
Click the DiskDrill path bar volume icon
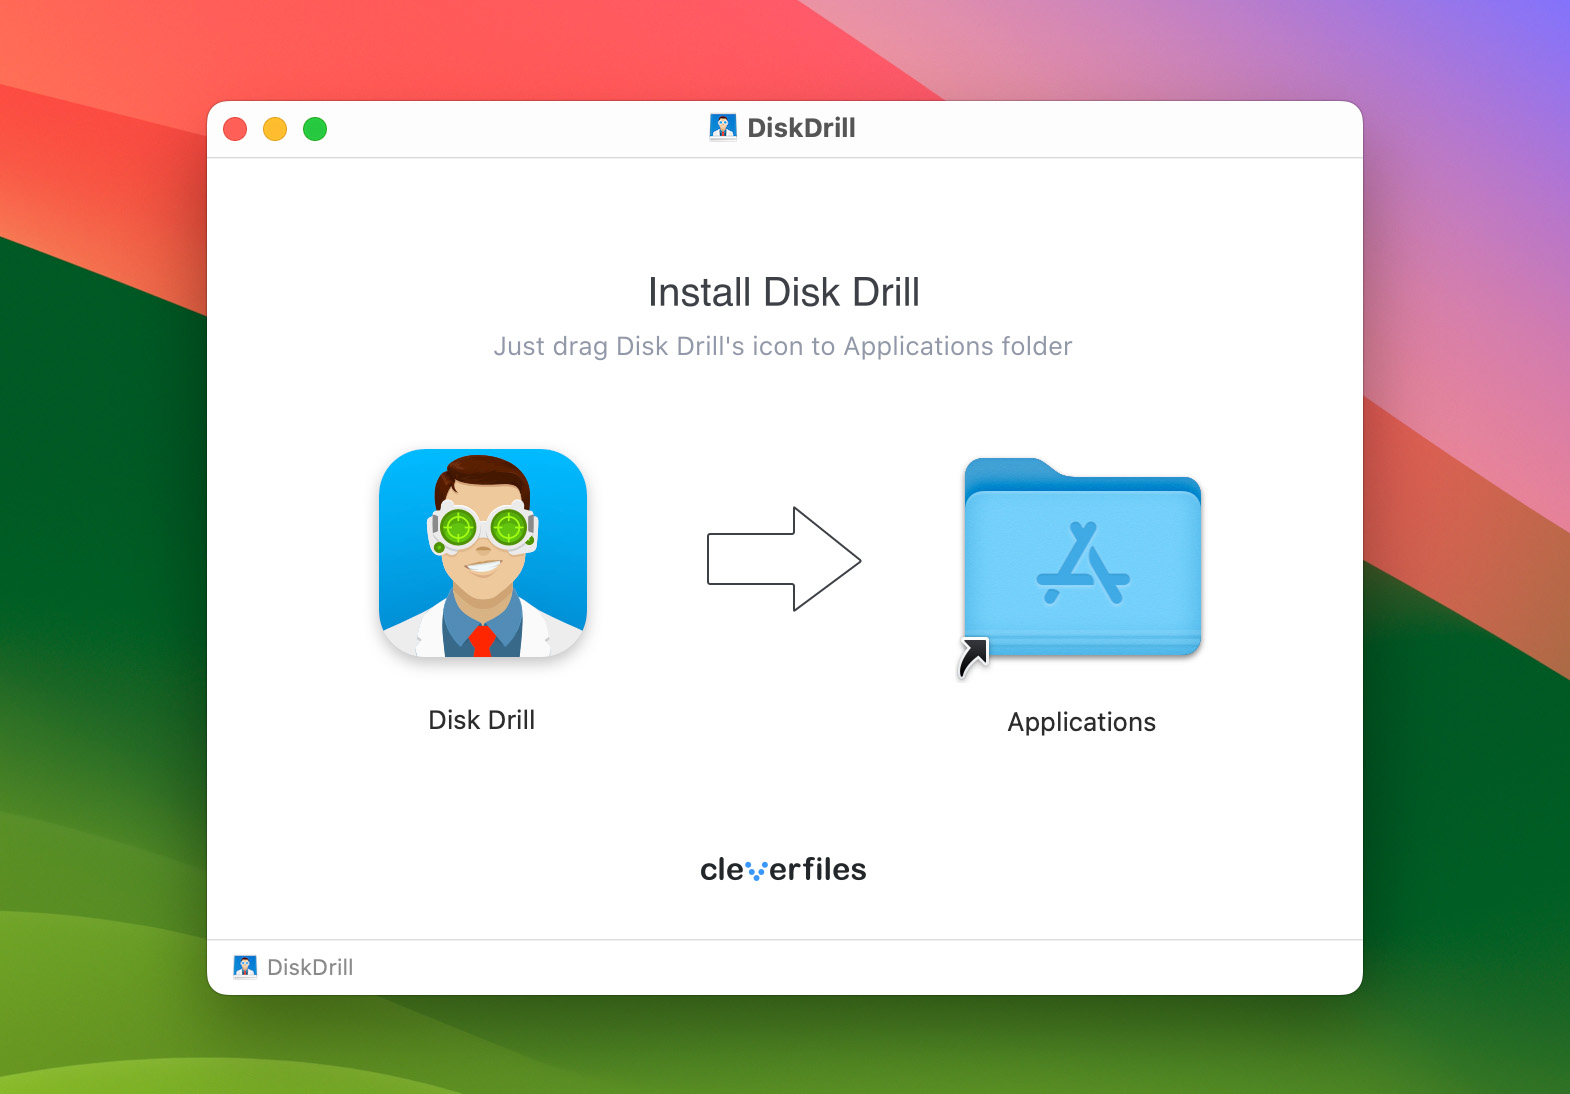245,966
